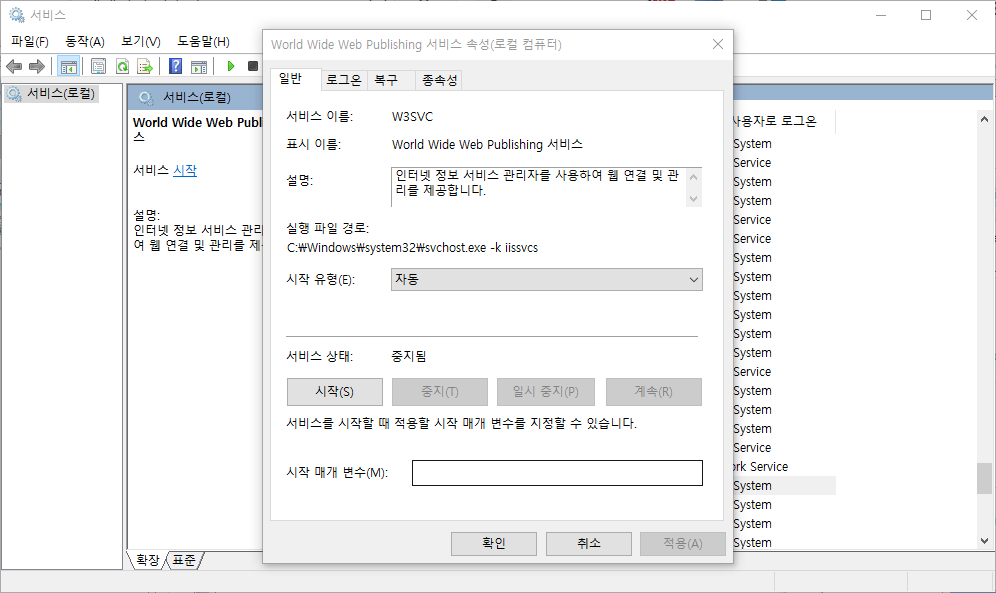Click the 계속(R) button
Screen dimensions: 996x593
click(x=654, y=392)
